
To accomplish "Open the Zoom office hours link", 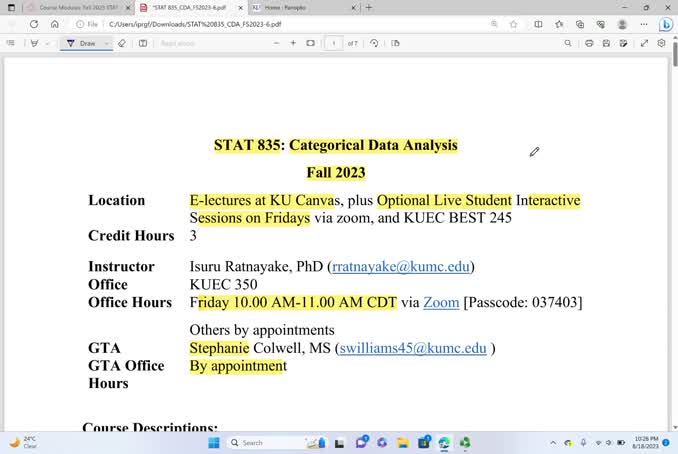I will pos(441,302).
